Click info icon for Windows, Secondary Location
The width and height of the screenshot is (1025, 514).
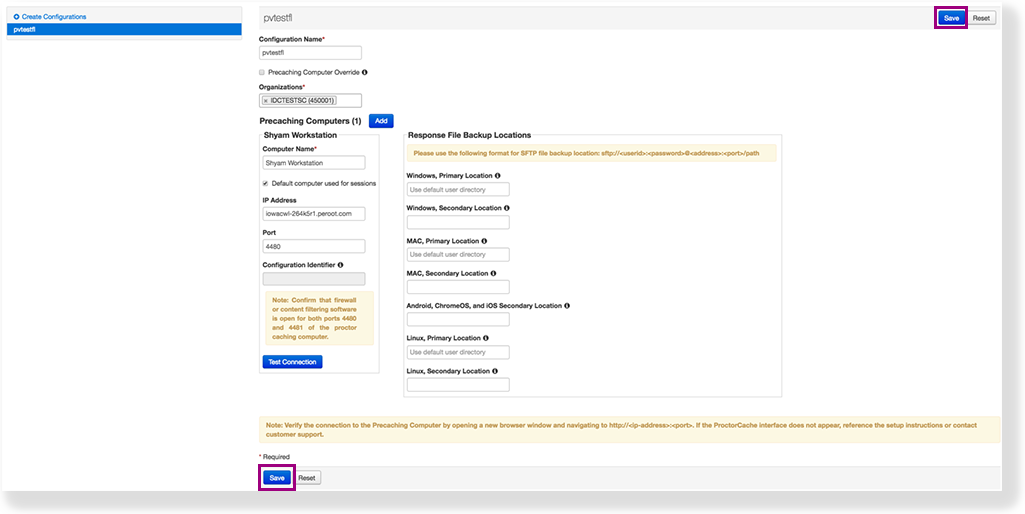point(506,208)
